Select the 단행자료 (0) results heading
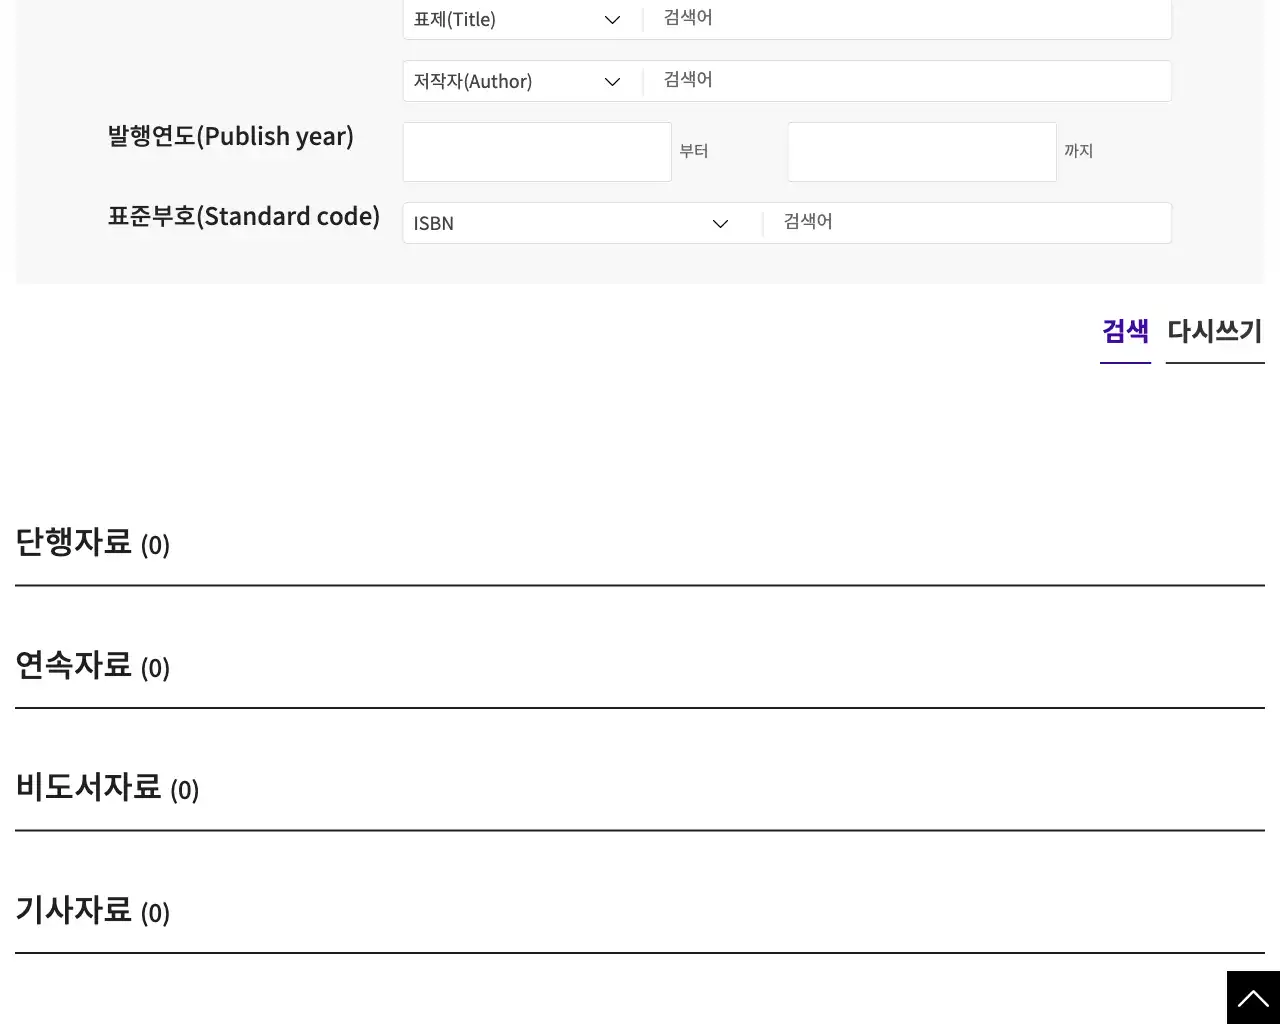Image resolution: width=1280 pixels, height=1024 pixels. point(93,543)
